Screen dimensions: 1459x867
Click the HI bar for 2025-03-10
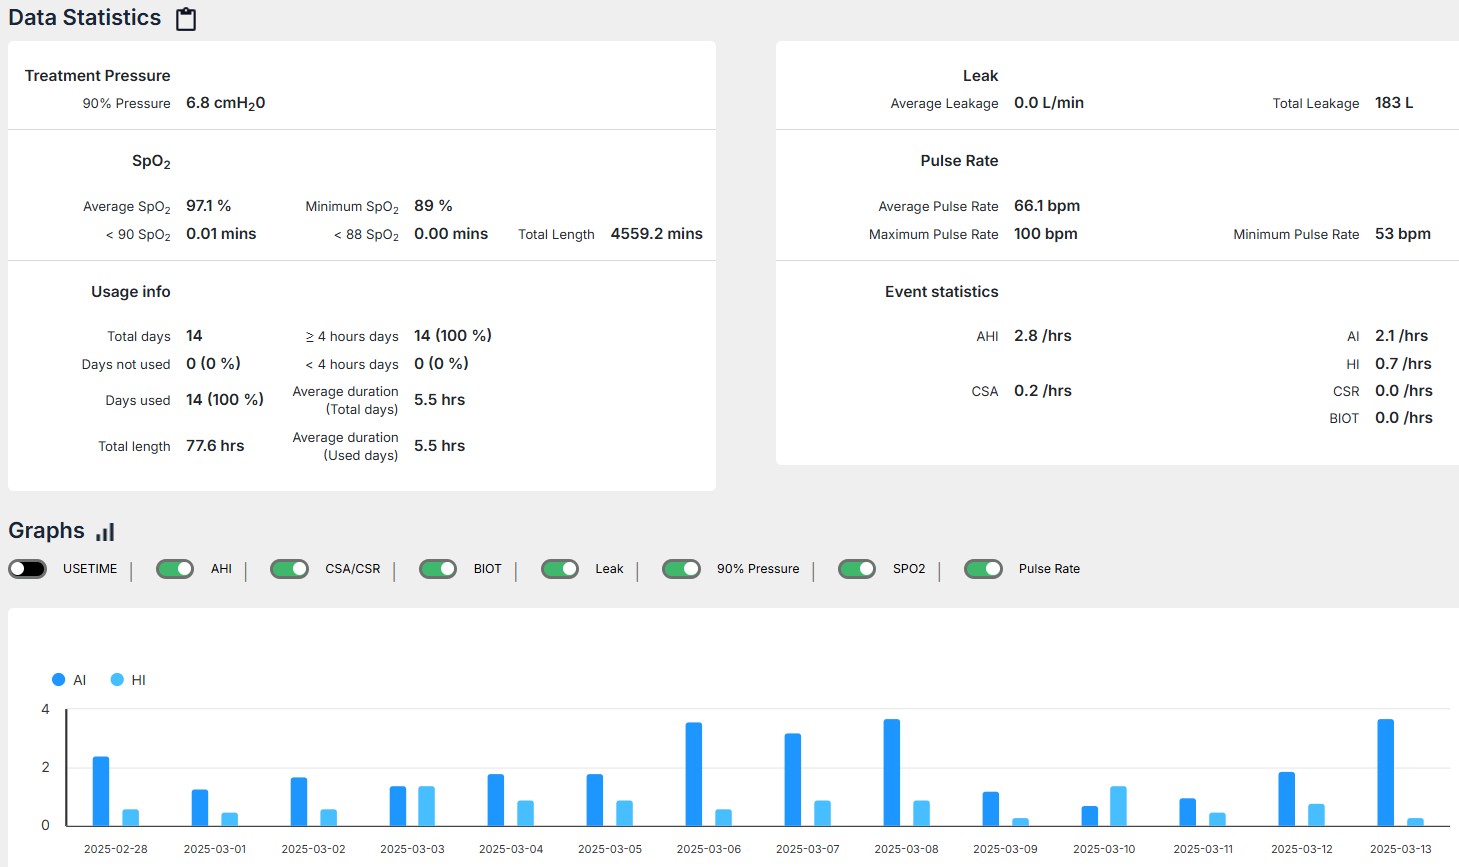(1118, 806)
